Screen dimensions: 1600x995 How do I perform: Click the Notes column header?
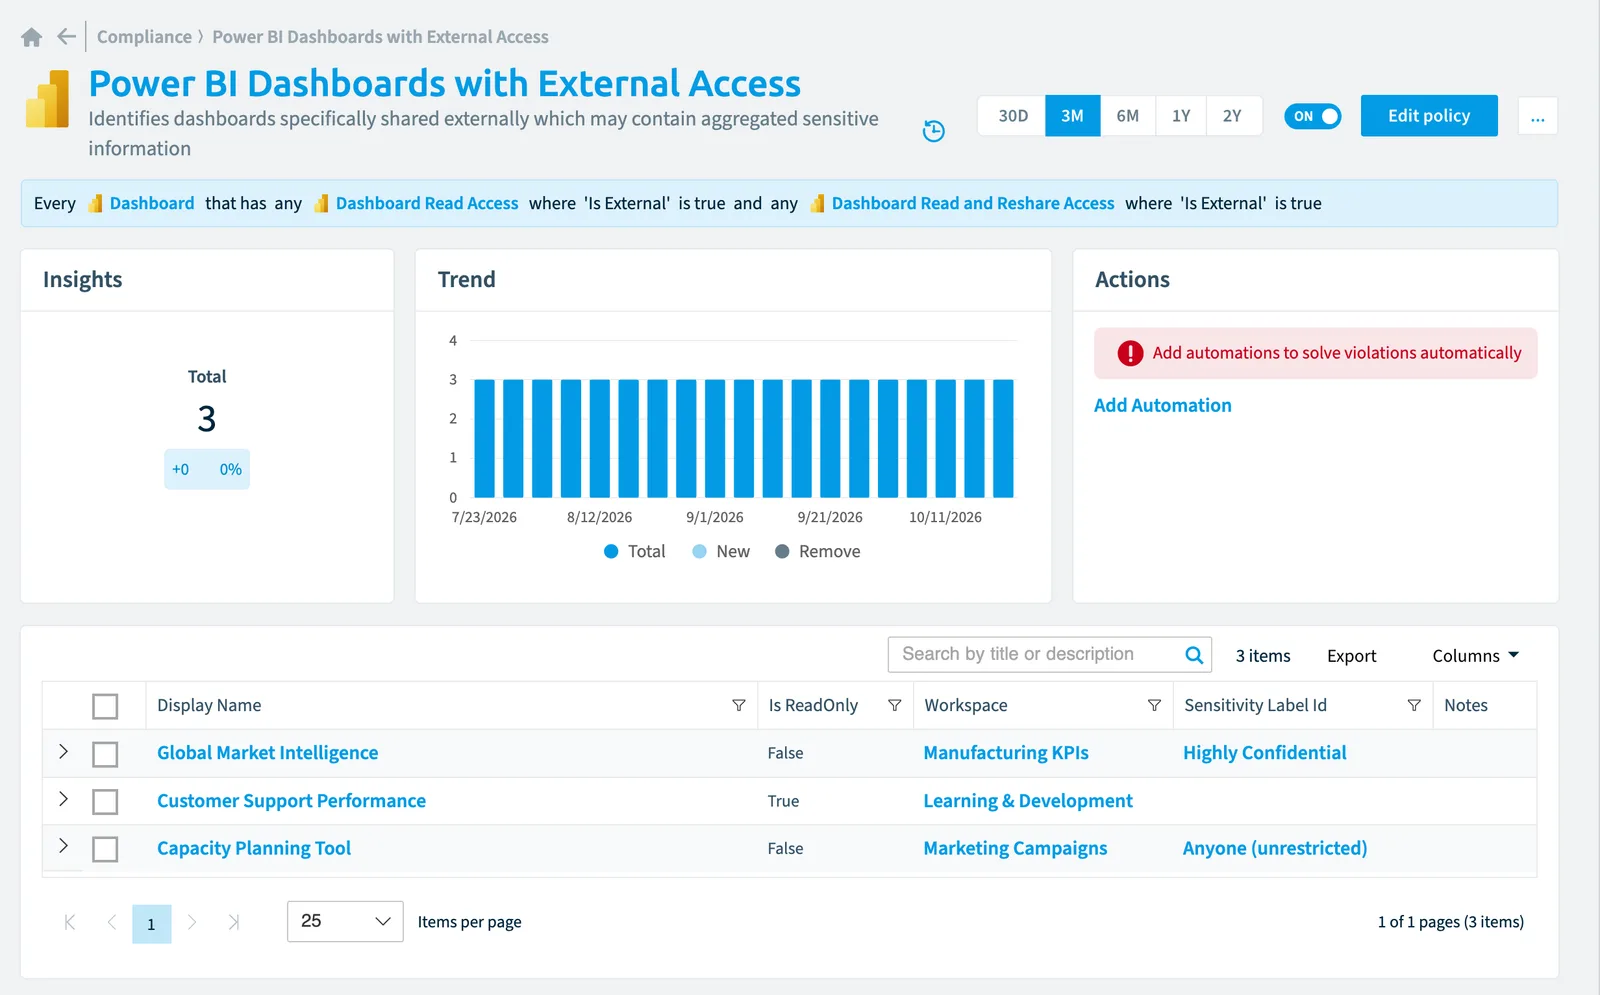tap(1466, 706)
